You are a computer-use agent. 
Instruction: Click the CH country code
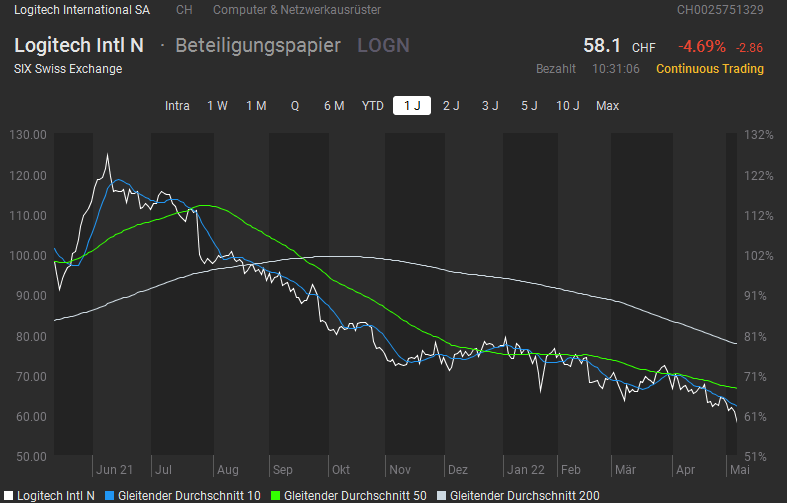point(184,10)
